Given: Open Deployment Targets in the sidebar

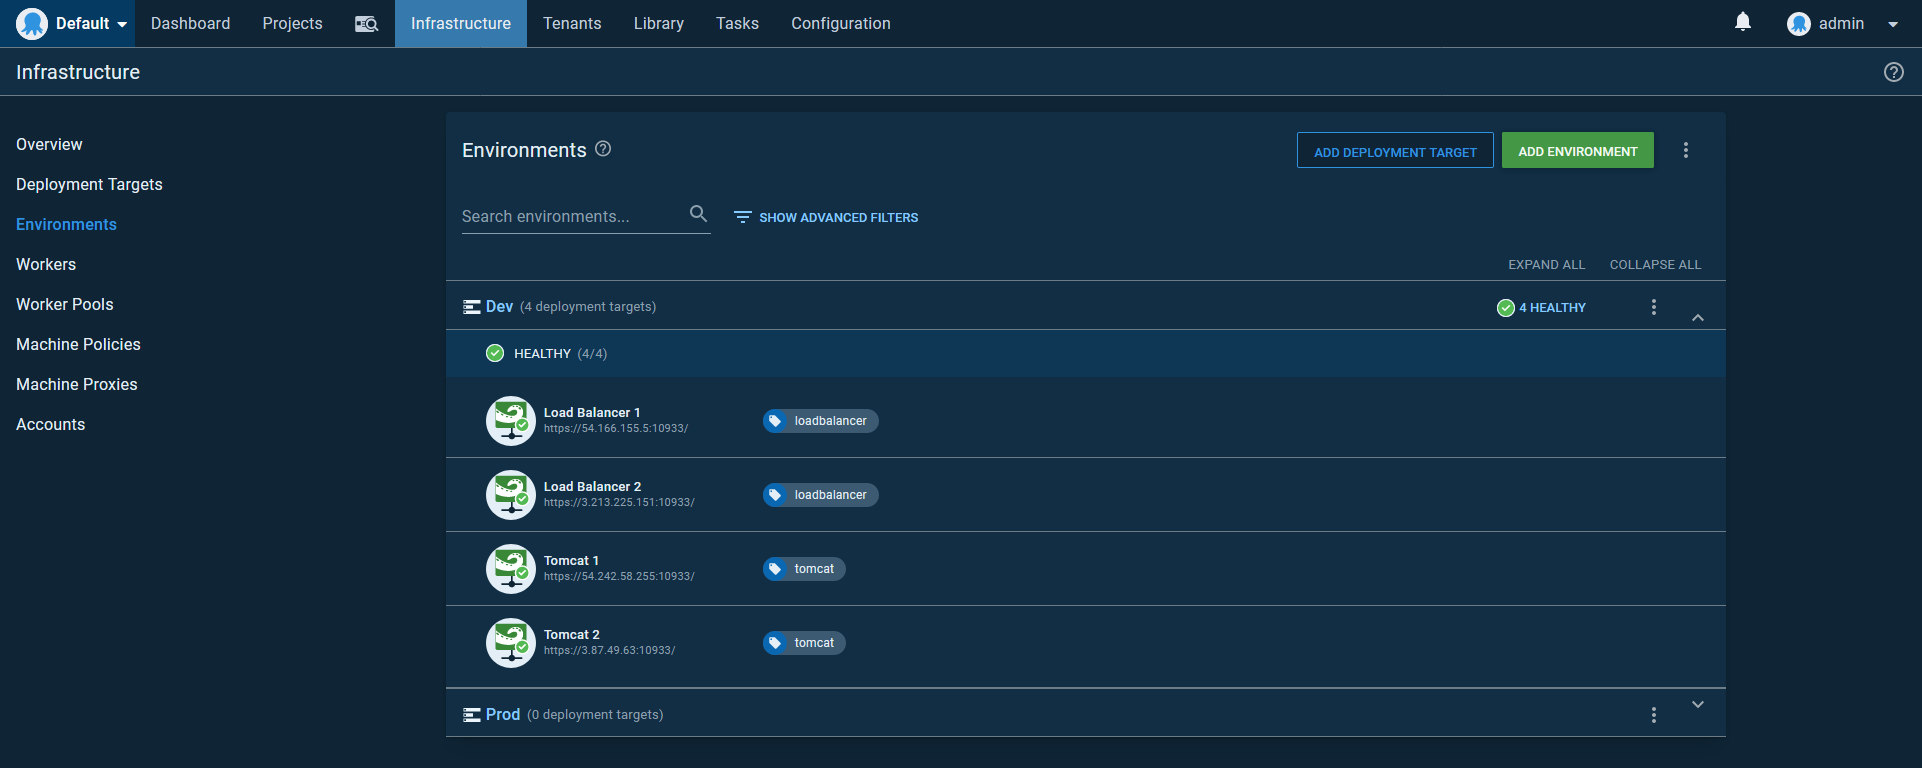Looking at the screenshot, I should click(89, 184).
